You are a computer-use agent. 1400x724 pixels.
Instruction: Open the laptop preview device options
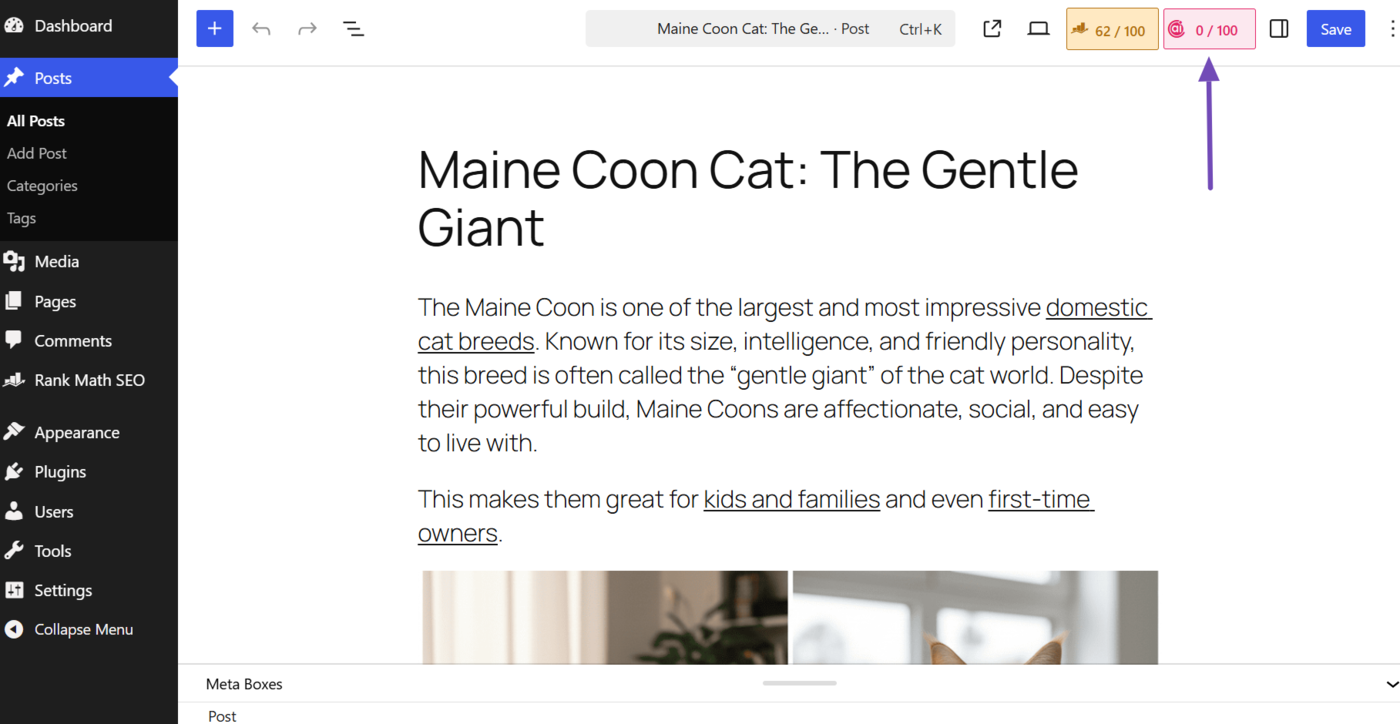[x=1038, y=29]
